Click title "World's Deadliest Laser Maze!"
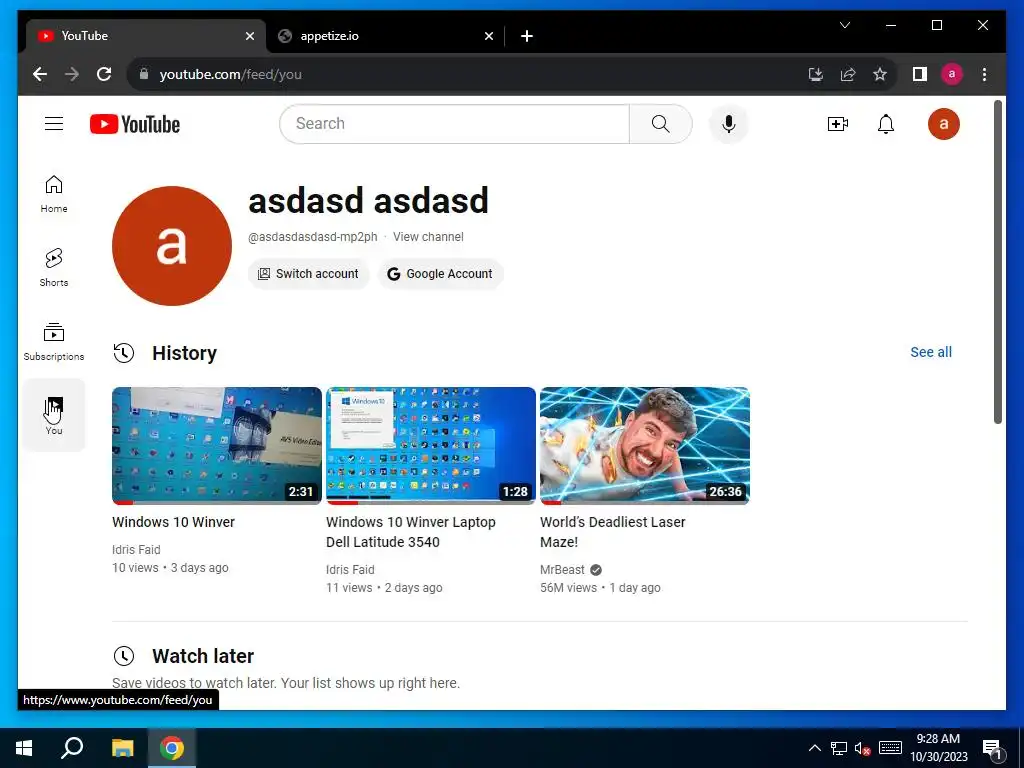This screenshot has width=1024, height=768. 613,532
